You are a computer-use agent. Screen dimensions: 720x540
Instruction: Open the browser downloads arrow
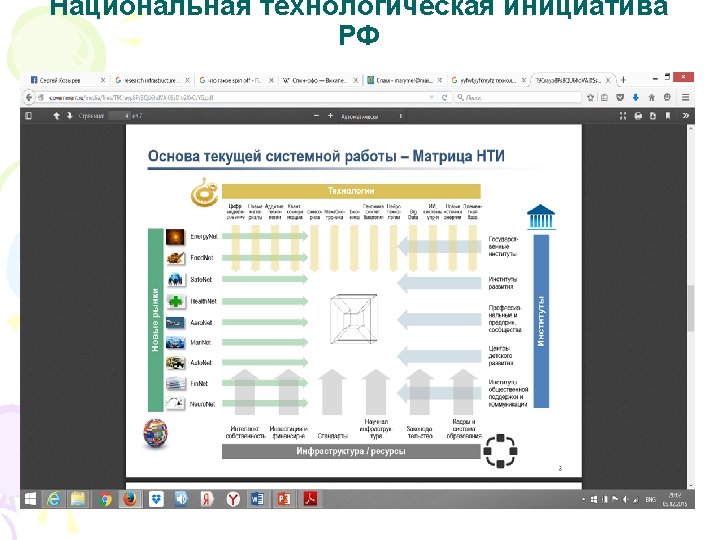[636, 97]
